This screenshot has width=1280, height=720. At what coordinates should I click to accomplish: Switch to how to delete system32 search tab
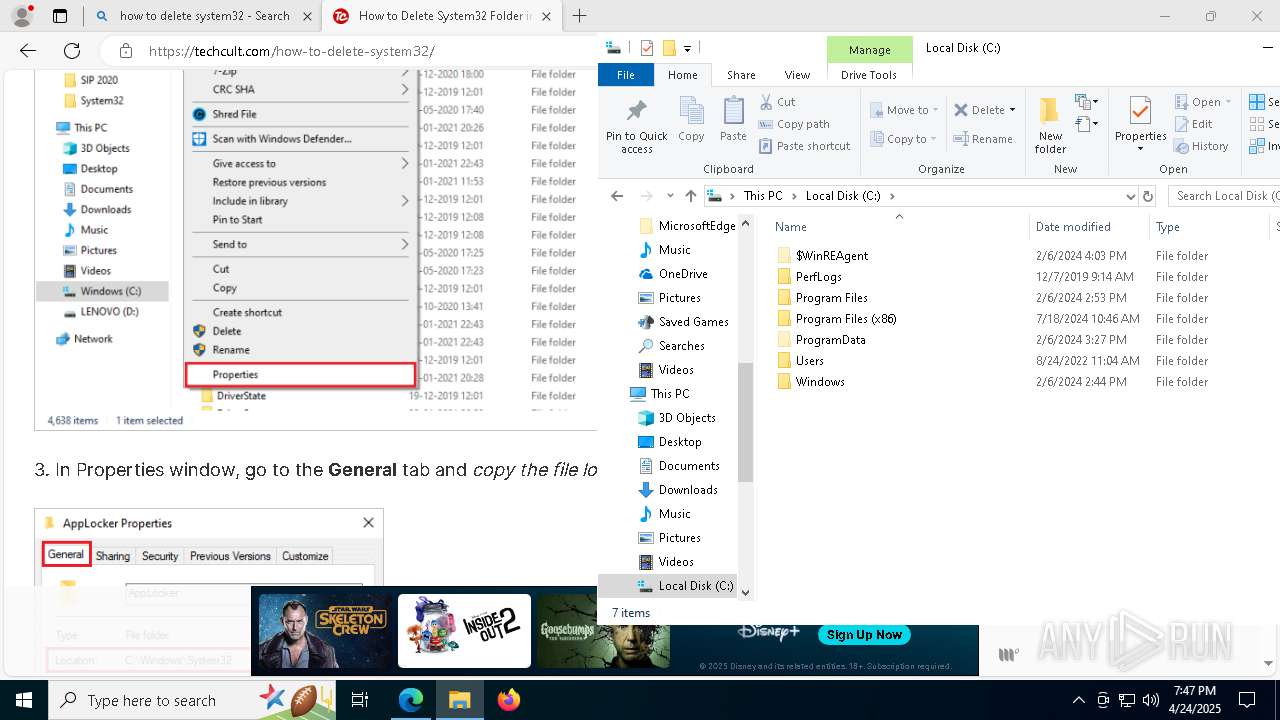(203, 16)
